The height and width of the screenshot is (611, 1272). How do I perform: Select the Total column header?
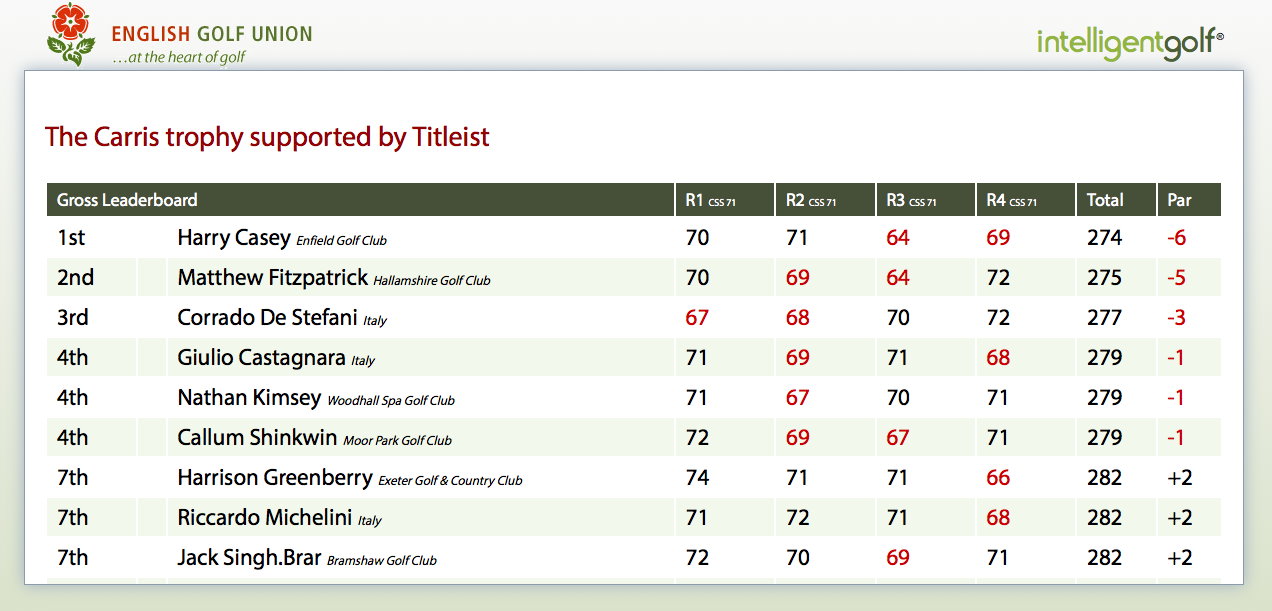pos(1105,200)
